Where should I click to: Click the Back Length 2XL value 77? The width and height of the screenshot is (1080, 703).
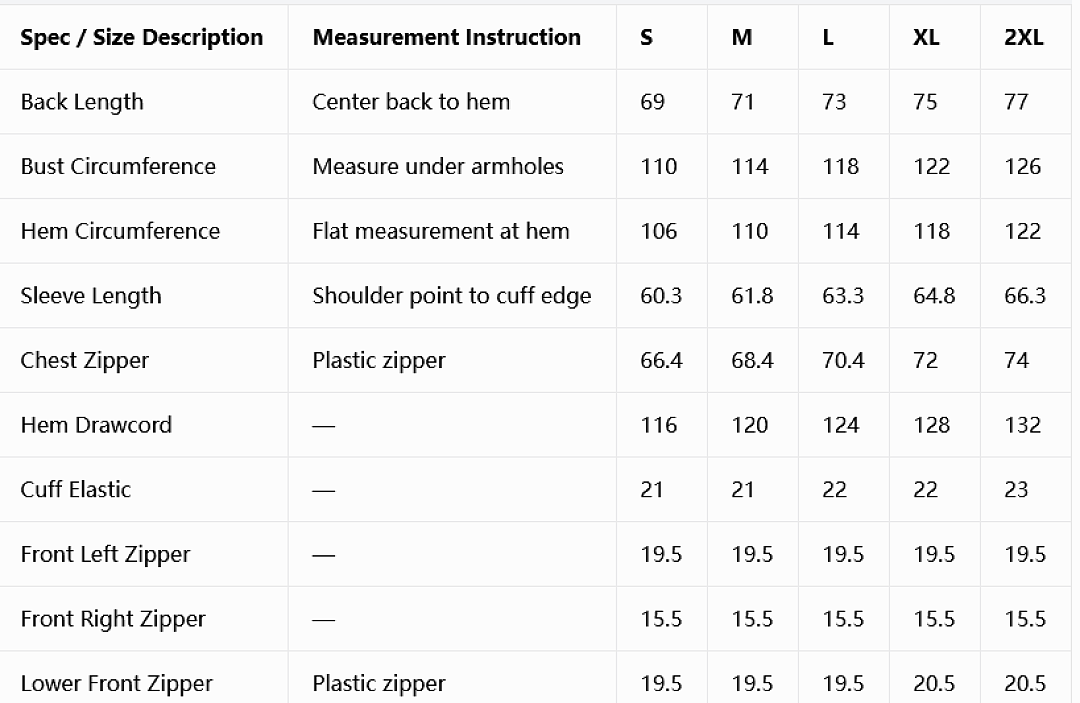click(1016, 102)
